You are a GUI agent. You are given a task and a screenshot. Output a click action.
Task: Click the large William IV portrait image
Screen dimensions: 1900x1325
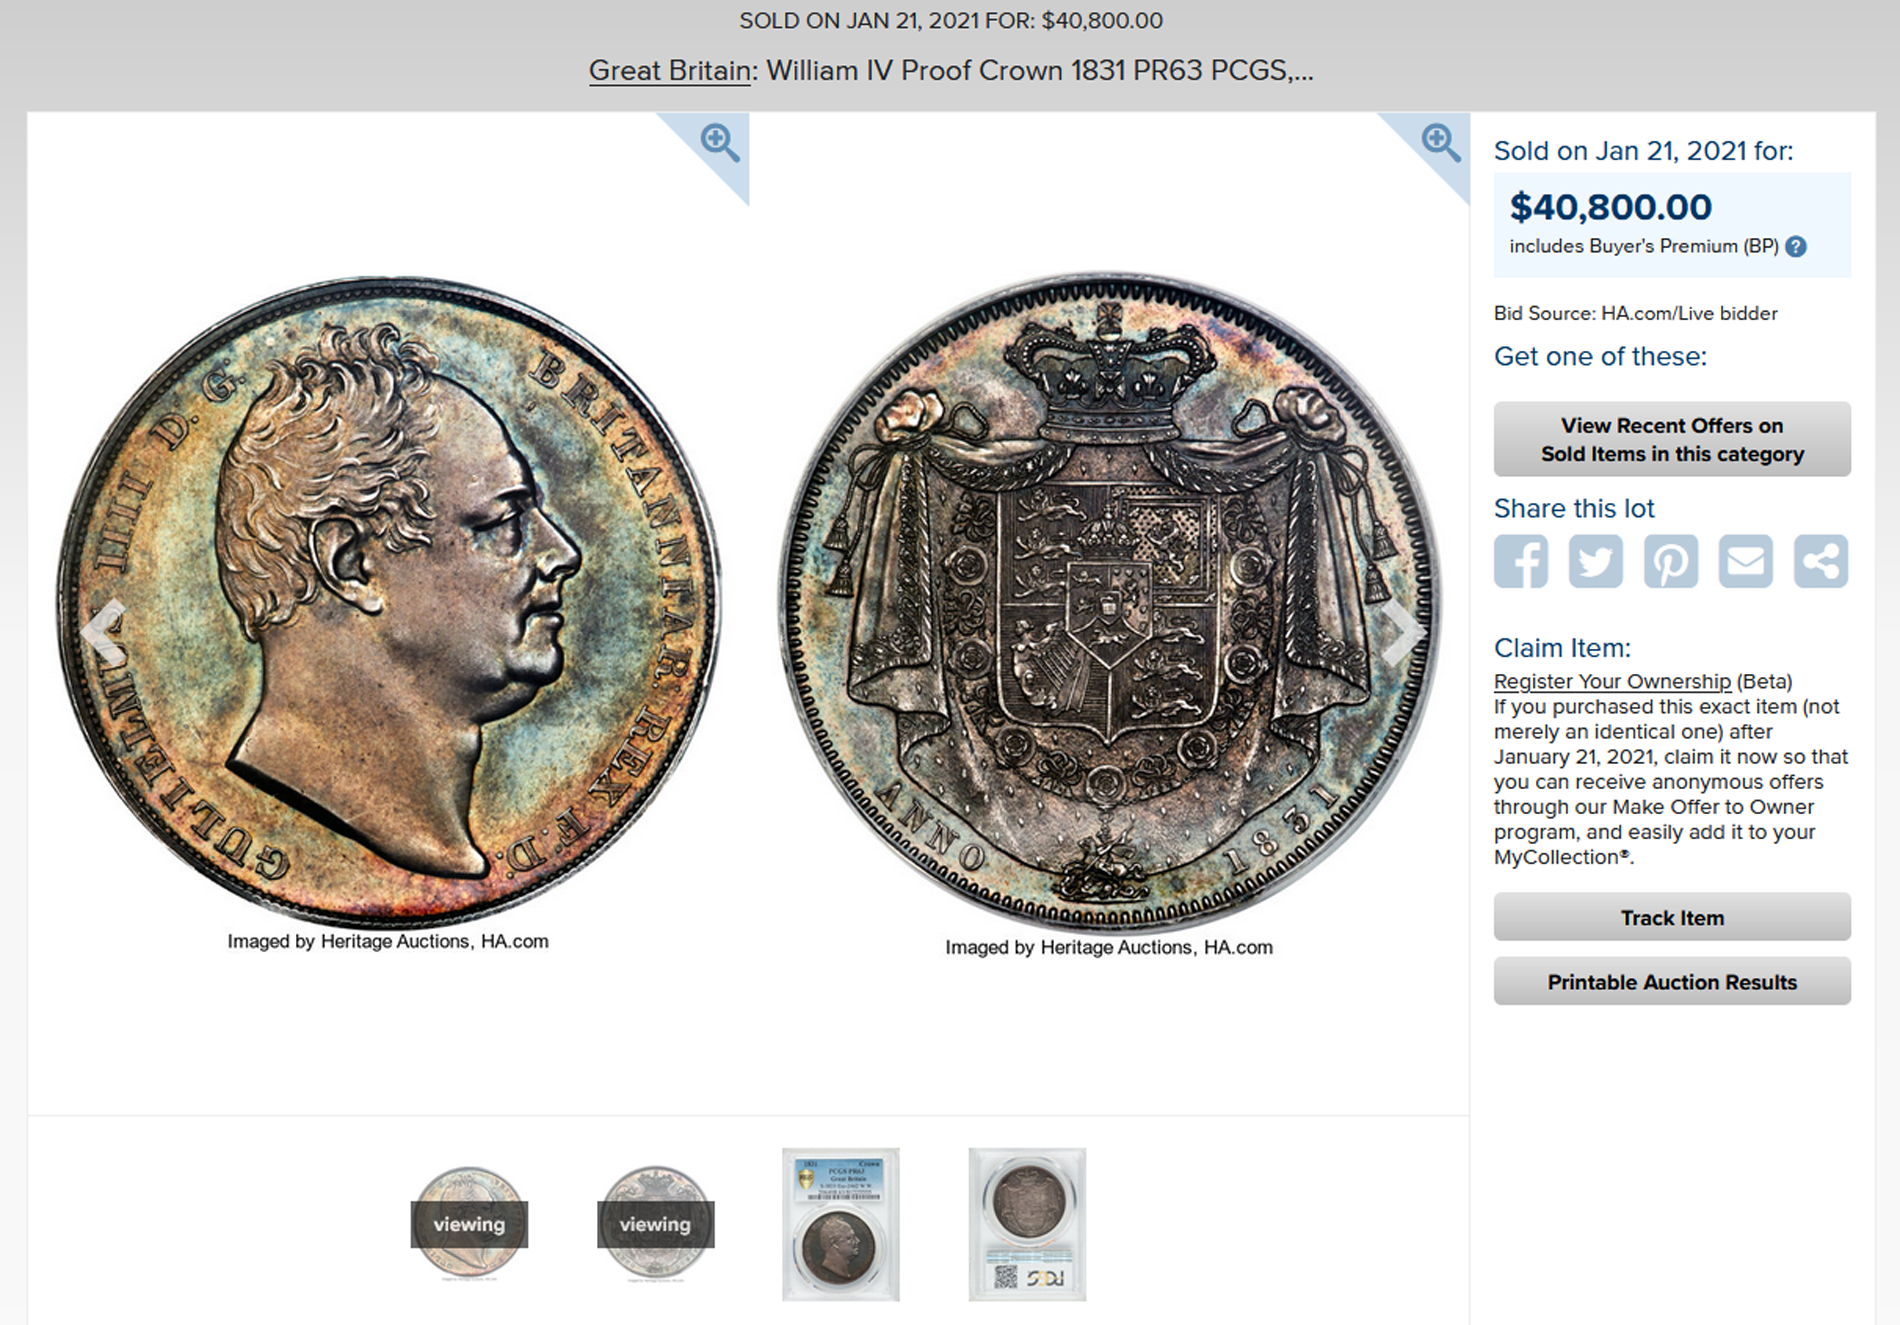point(388,602)
